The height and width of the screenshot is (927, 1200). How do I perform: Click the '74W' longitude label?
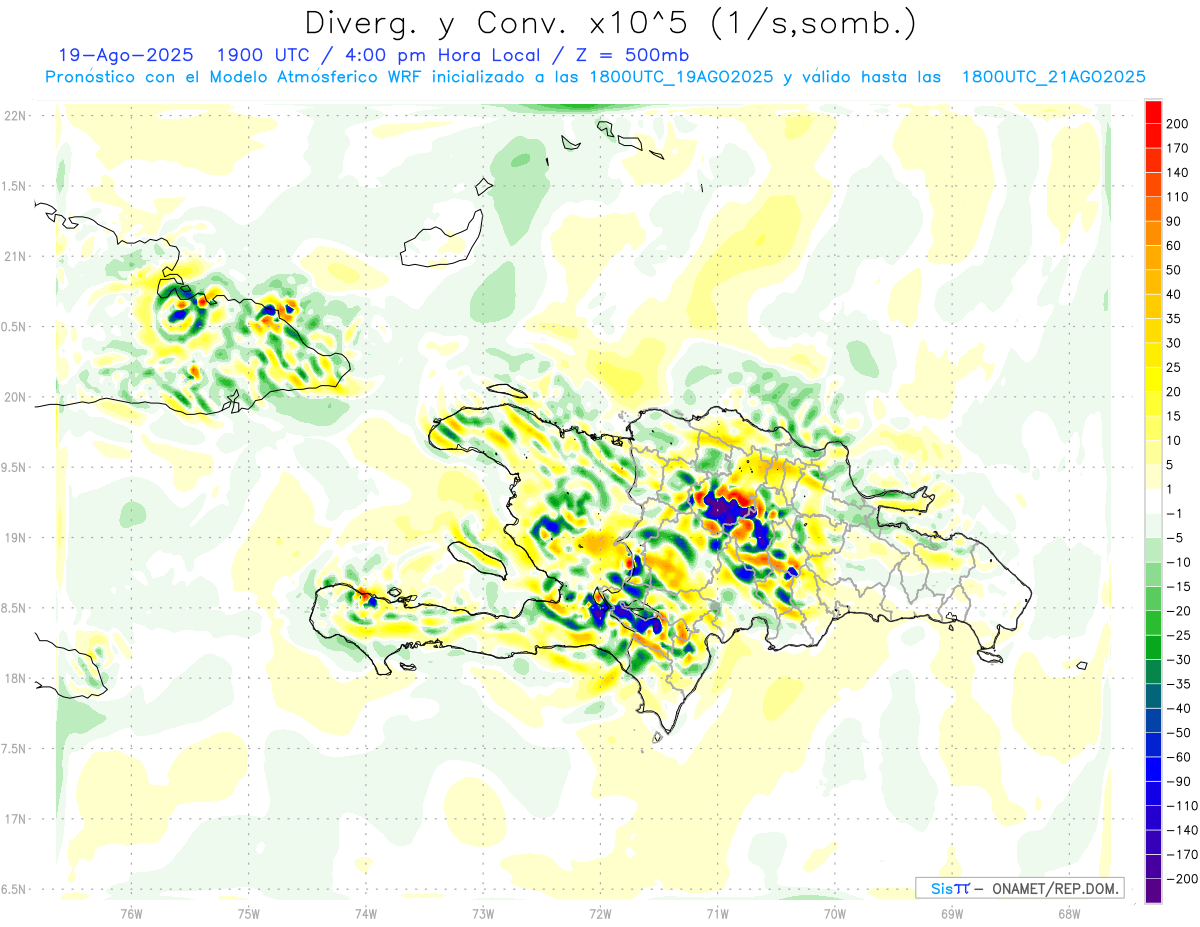[x=366, y=913]
